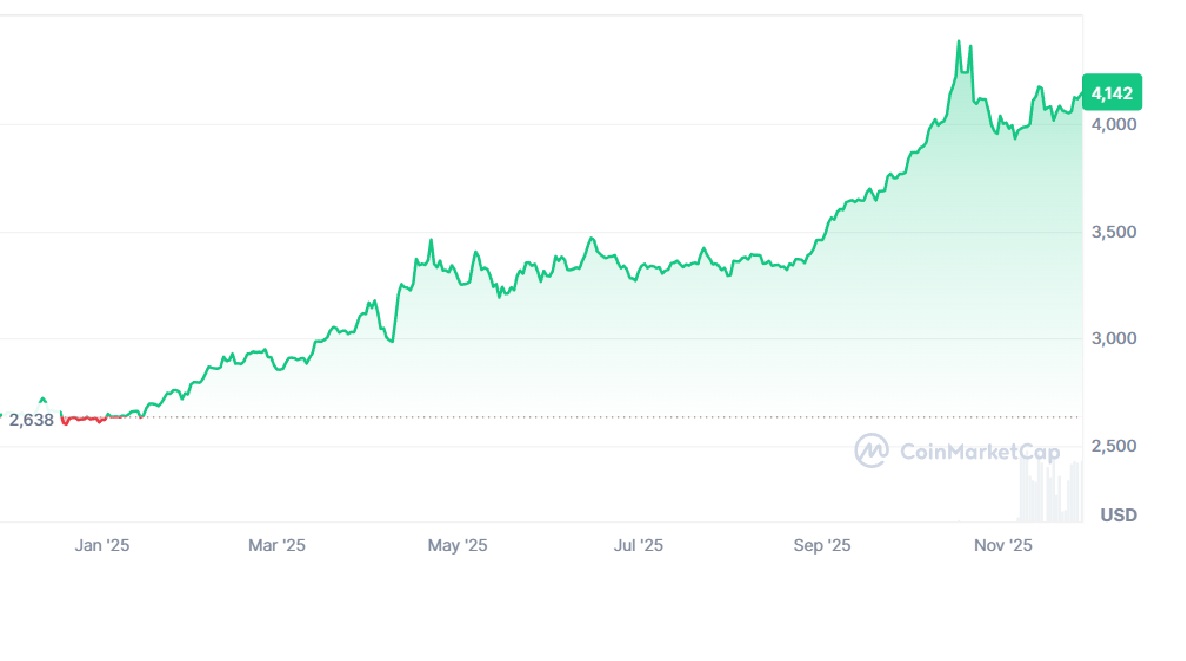
Task: Click the 4,000 y-axis label
Action: tap(1113, 125)
